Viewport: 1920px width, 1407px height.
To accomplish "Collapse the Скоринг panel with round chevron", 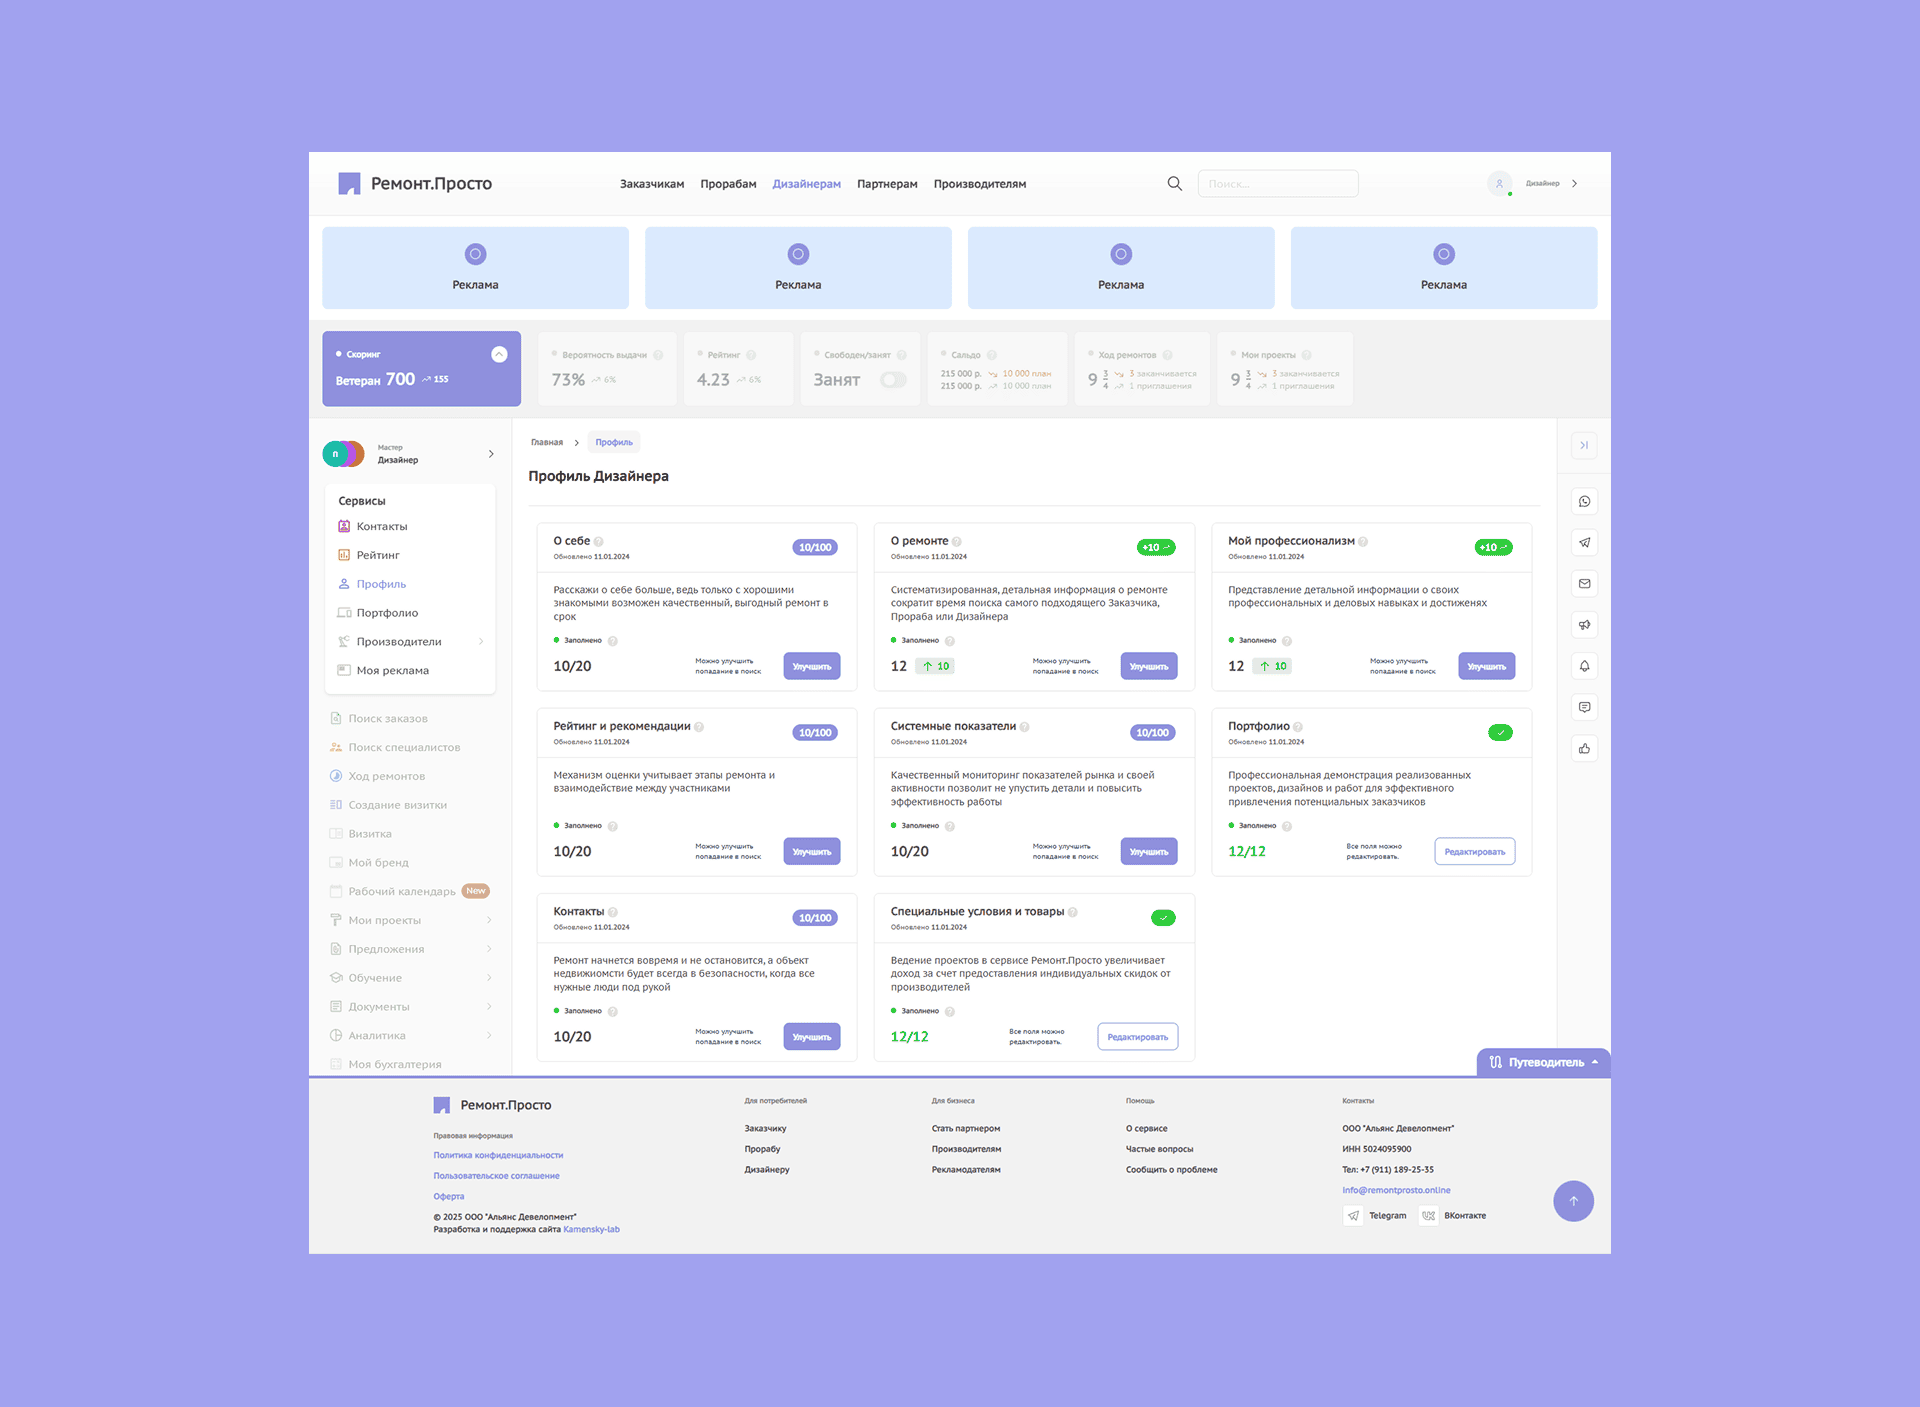I will pos(499,354).
